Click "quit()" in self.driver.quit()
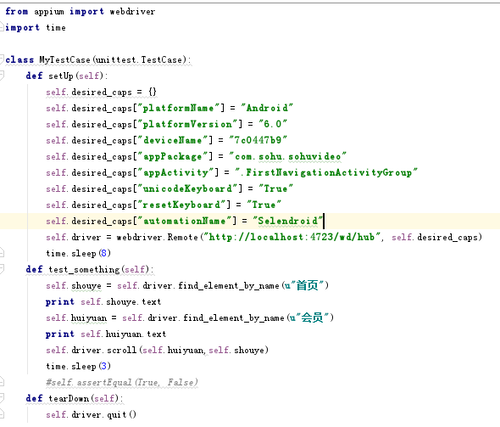The height and width of the screenshot is (427, 500). 121,414
